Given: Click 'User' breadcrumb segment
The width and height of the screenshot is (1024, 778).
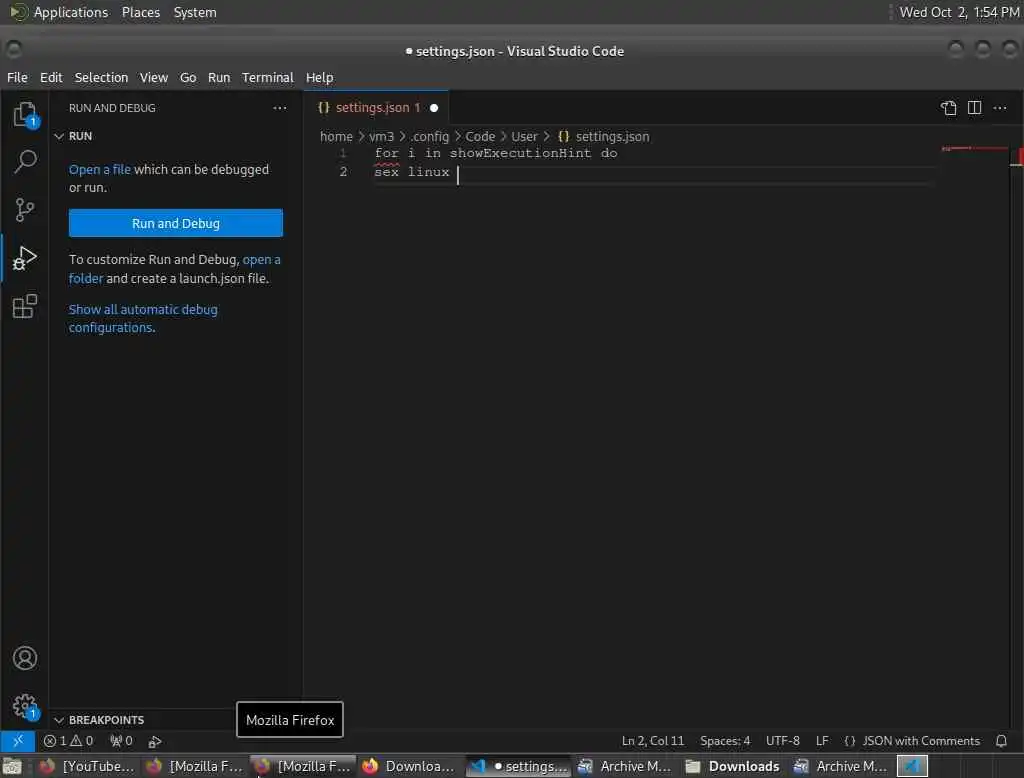Looking at the screenshot, I should coord(524,137).
